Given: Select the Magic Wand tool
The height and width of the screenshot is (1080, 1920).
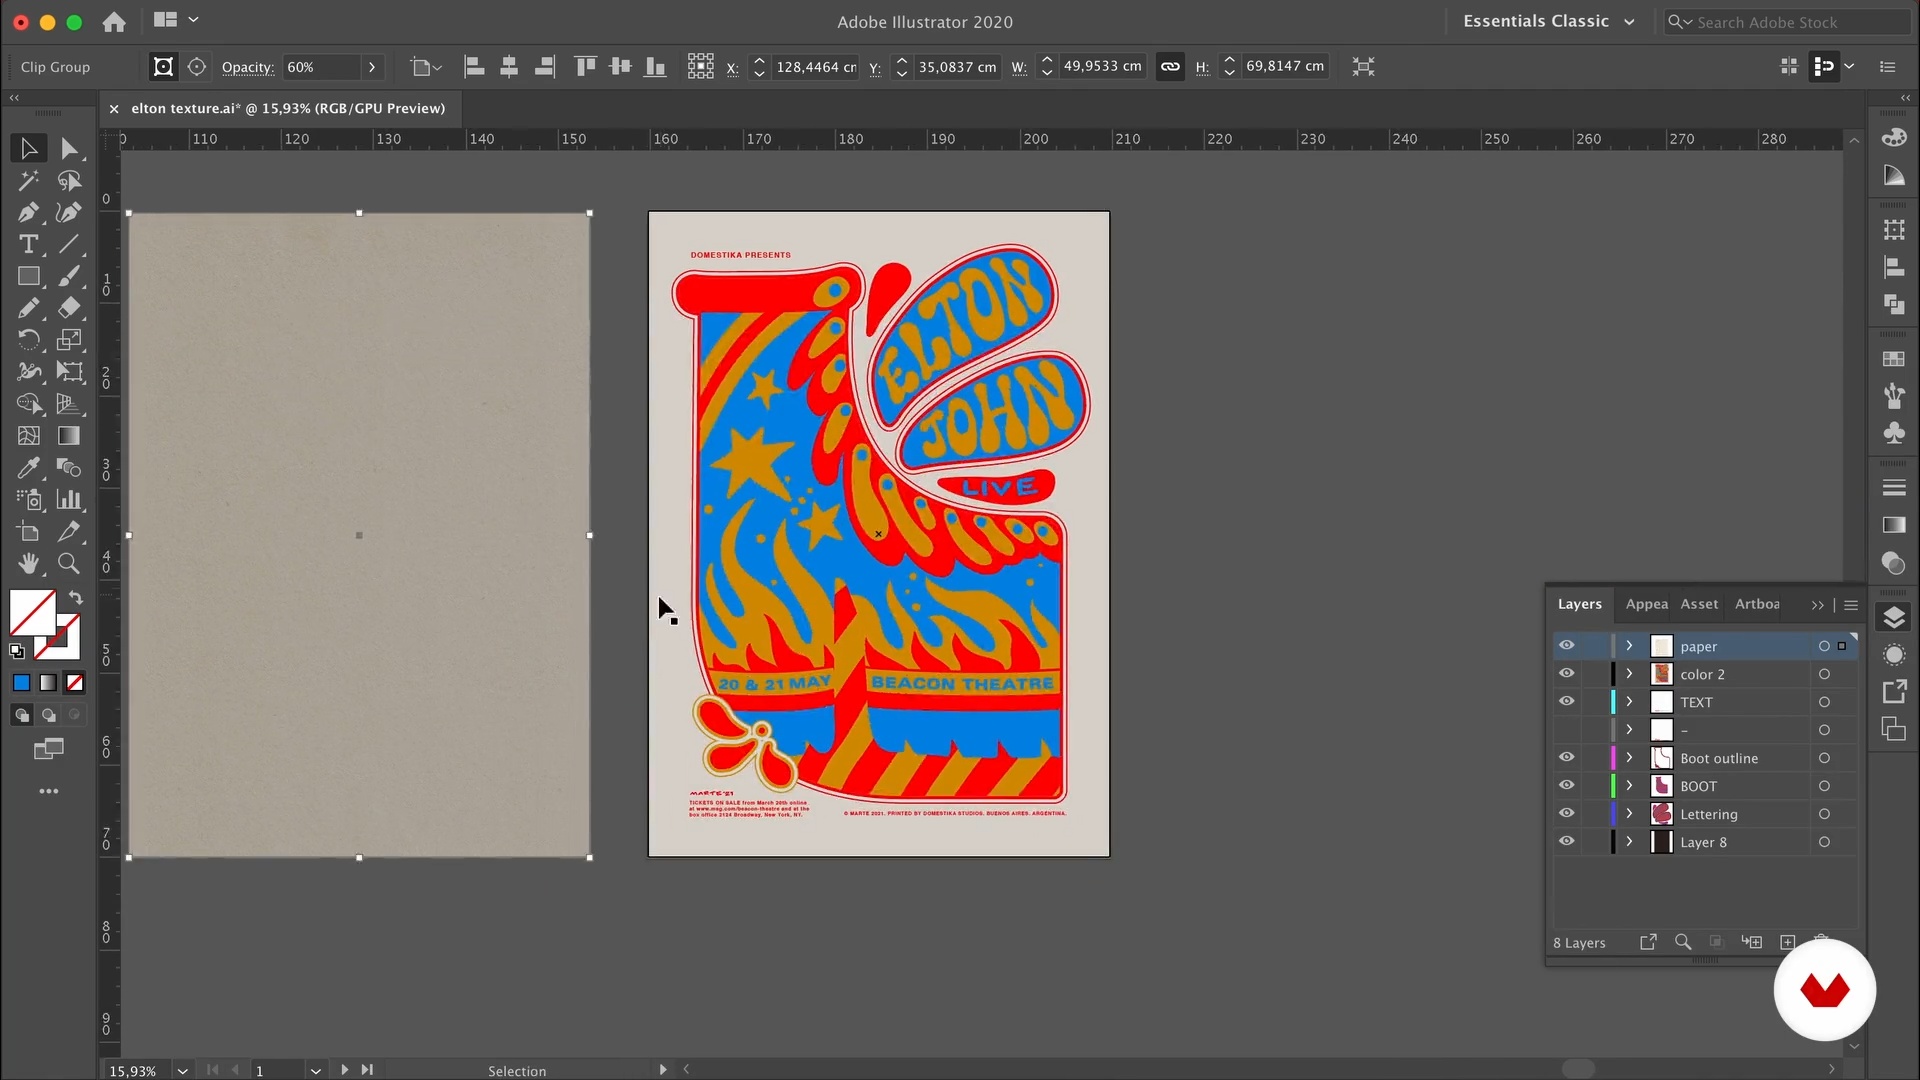Looking at the screenshot, I should pyautogui.click(x=28, y=181).
